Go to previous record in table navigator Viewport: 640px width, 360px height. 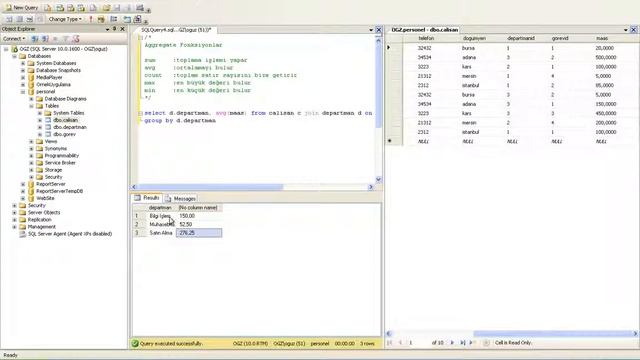pos(400,343)
